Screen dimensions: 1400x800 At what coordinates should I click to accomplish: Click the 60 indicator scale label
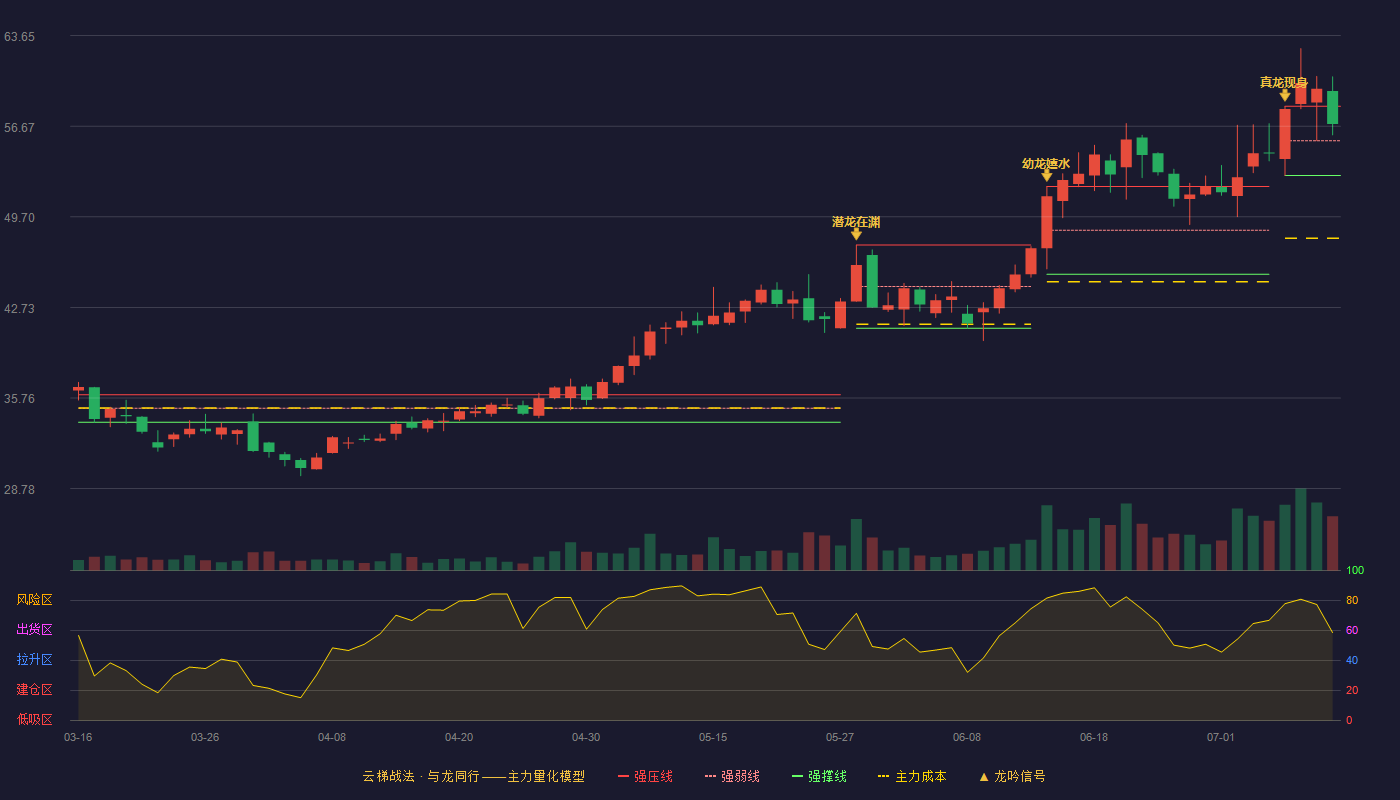click(x=1351, y=630)
